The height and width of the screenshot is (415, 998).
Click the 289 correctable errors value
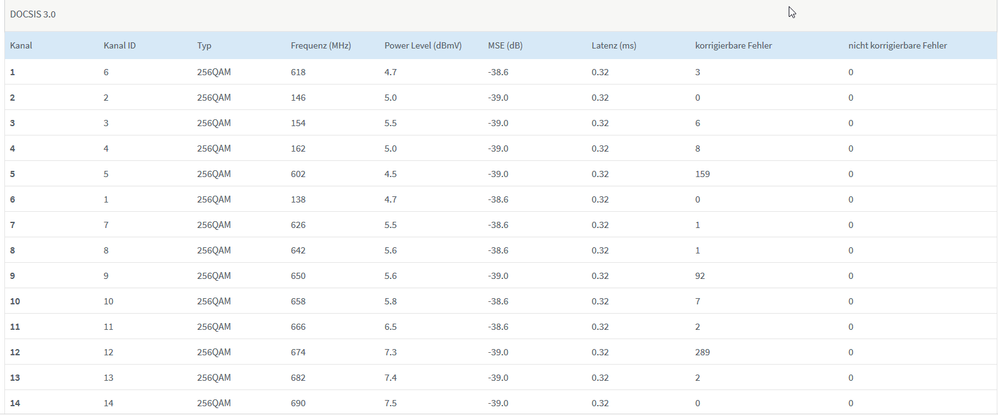[704, 352]
